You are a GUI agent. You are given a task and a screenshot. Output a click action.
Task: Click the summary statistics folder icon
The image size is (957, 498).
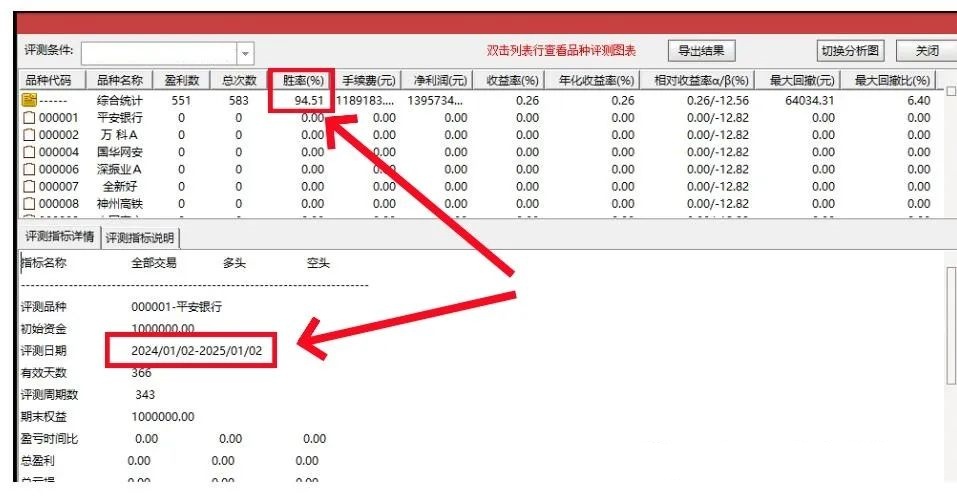(29, 100)
